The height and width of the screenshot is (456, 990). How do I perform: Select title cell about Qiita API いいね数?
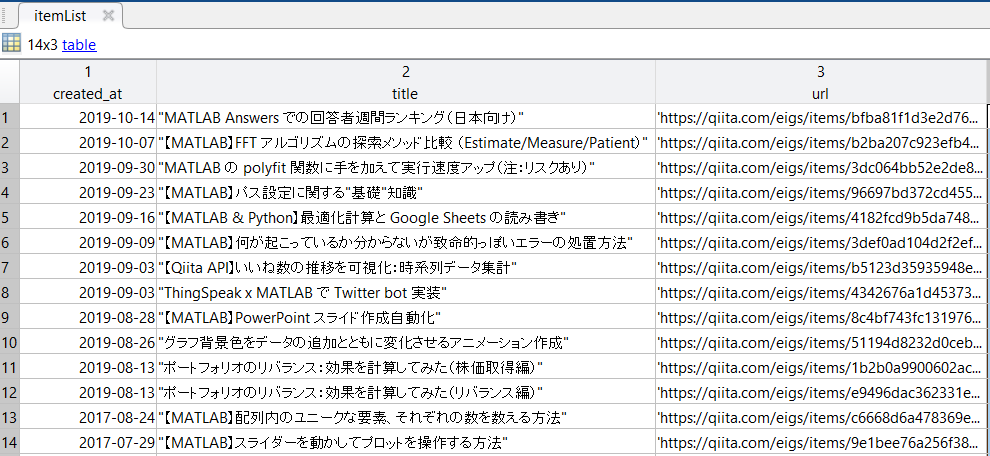[x=405, y=267]
